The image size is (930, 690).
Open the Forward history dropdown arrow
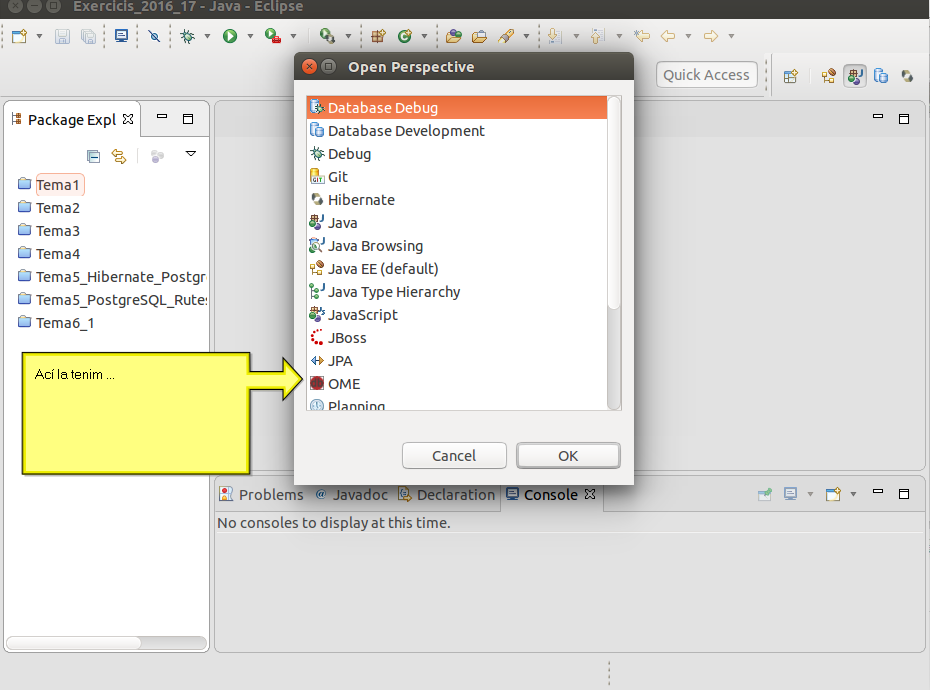(731, 36)
